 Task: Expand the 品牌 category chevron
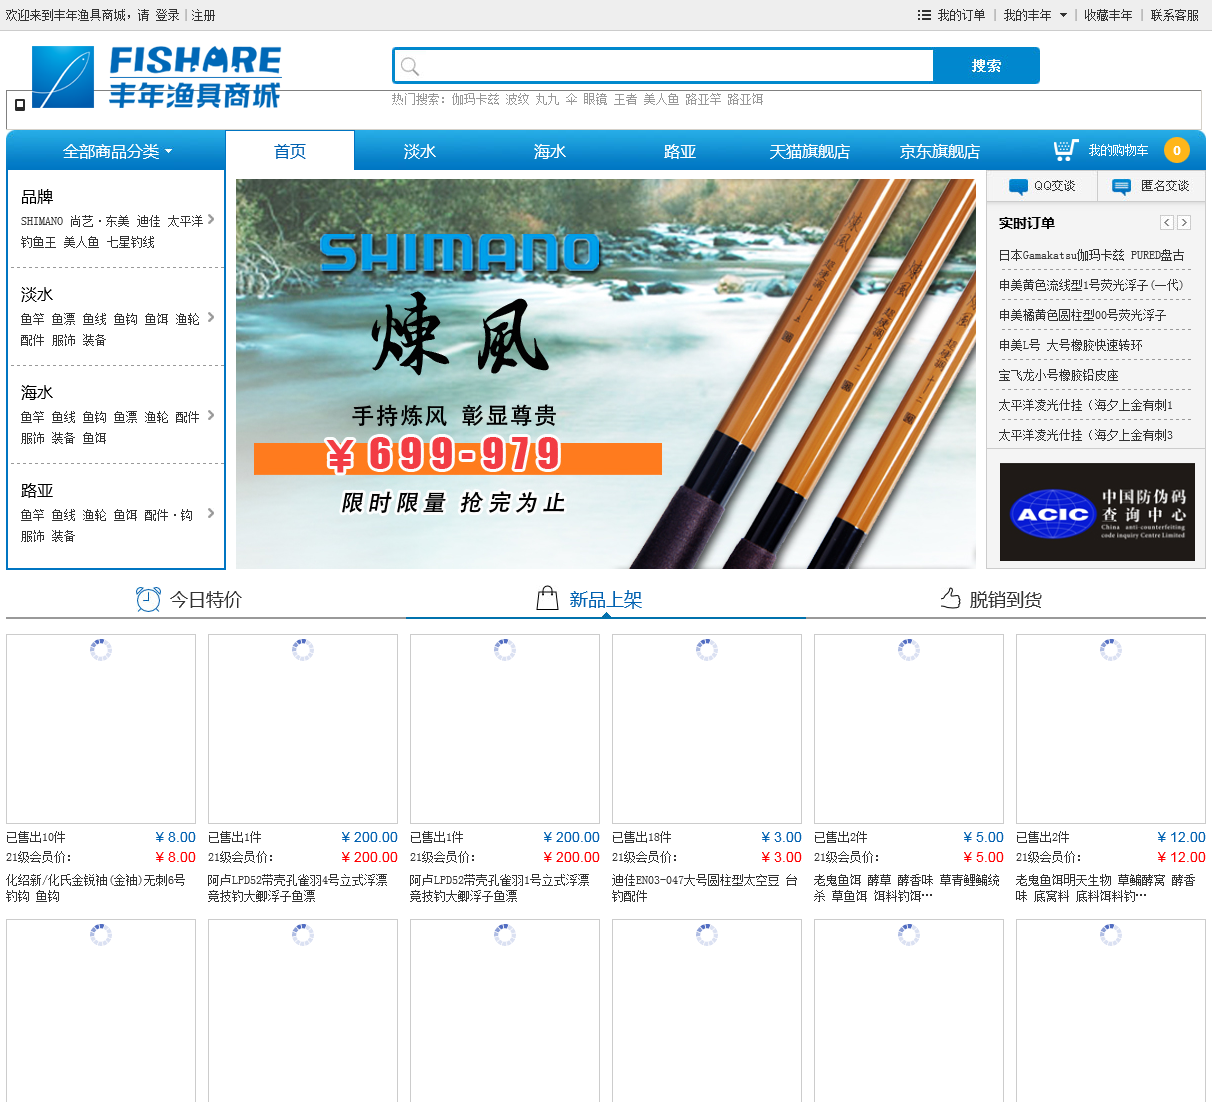pos(211,219)
